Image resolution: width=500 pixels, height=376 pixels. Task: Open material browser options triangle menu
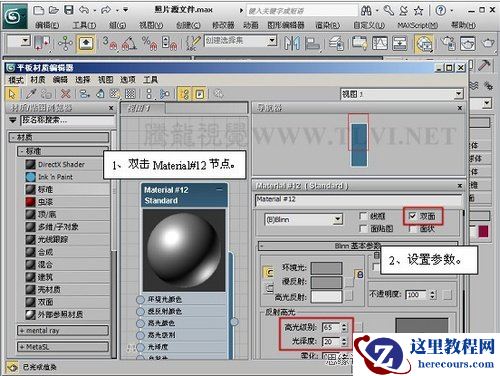pyautogui.click(x=13, y=120)
